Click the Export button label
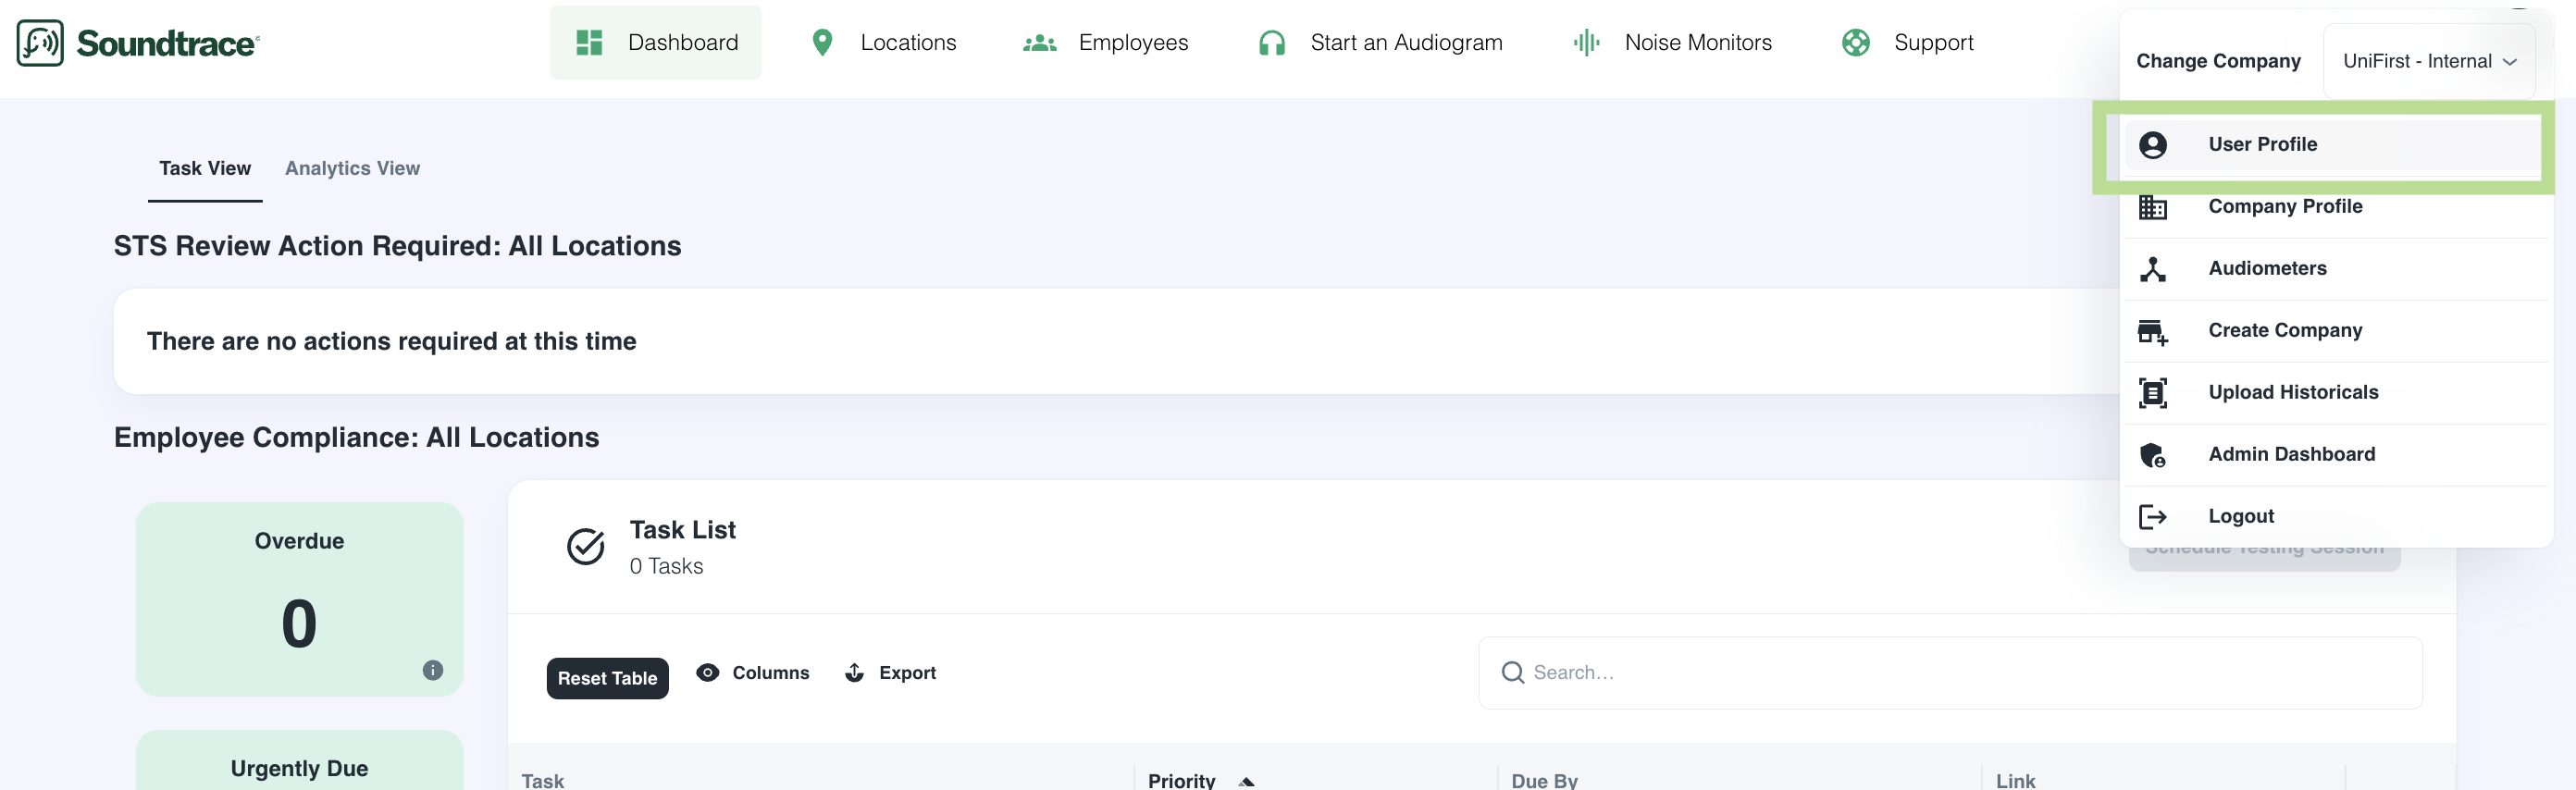The height and width of the screenshot is (790, 2576). (907, 673)
